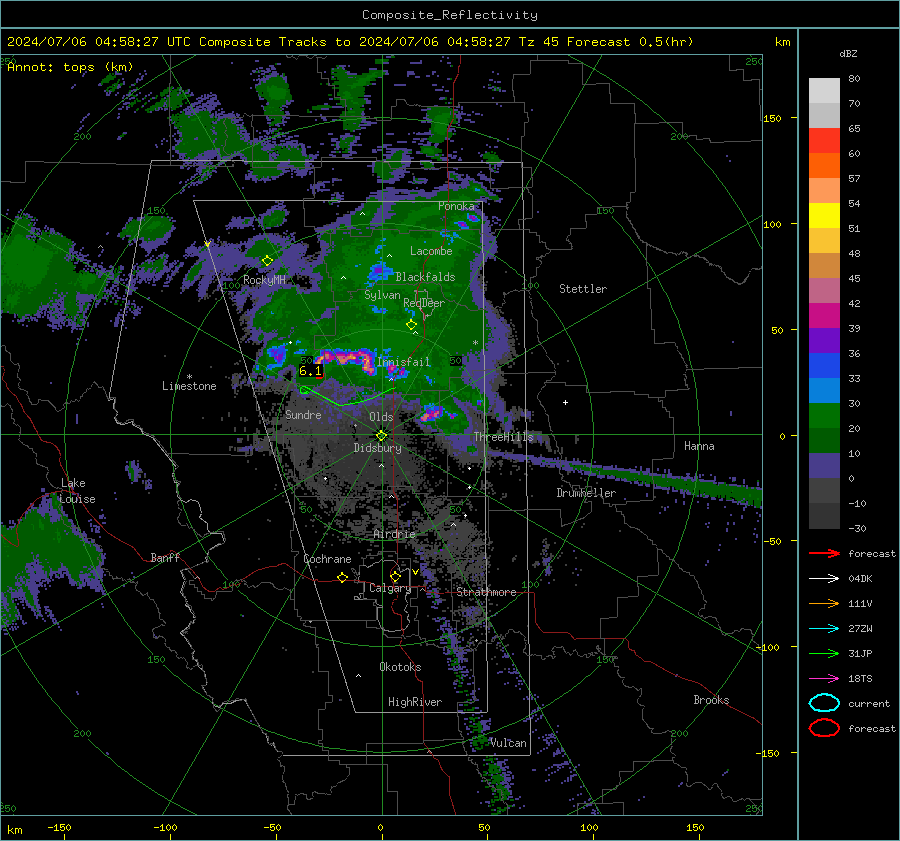
Task: Click the Ponoka city label
Action: 456,206
